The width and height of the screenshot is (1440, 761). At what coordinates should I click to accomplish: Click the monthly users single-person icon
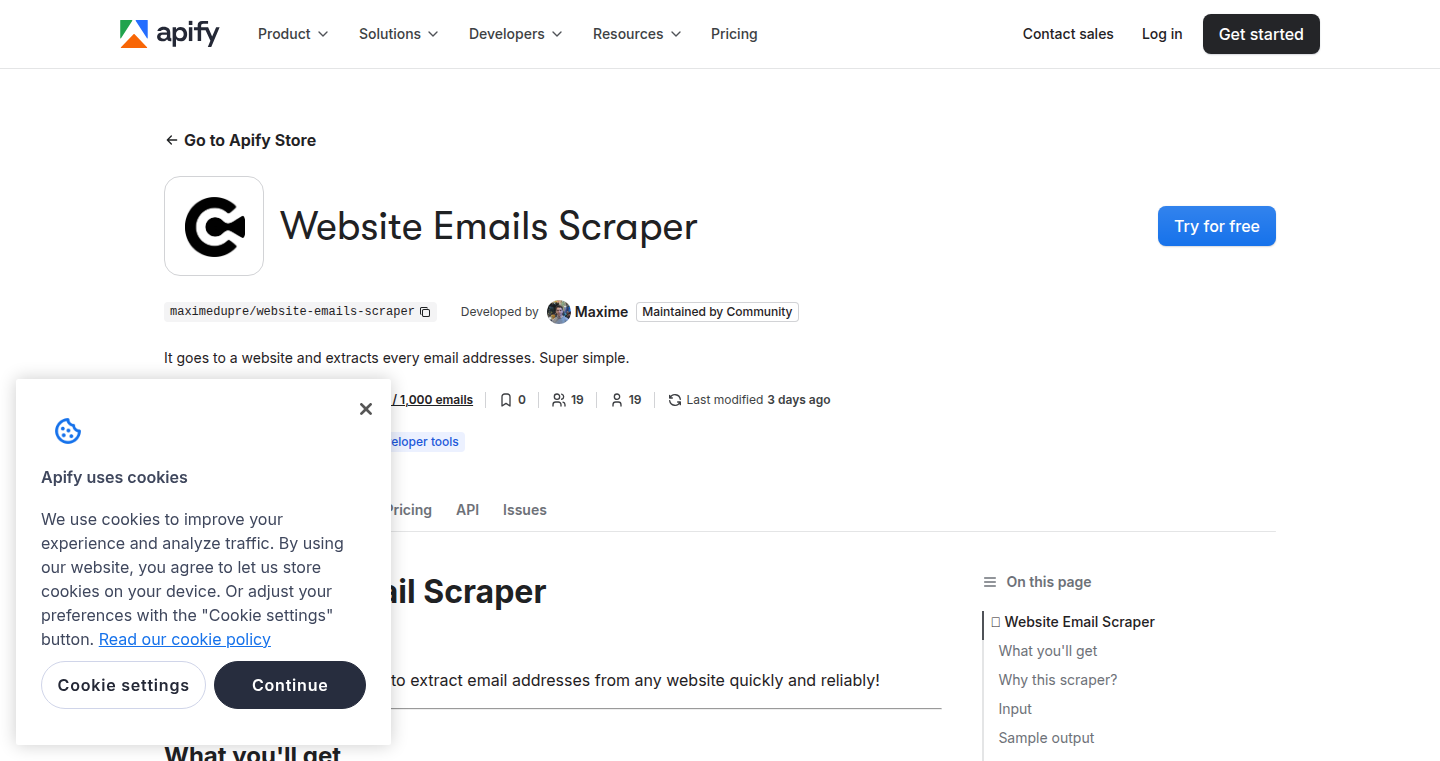(x=617, y=400)
